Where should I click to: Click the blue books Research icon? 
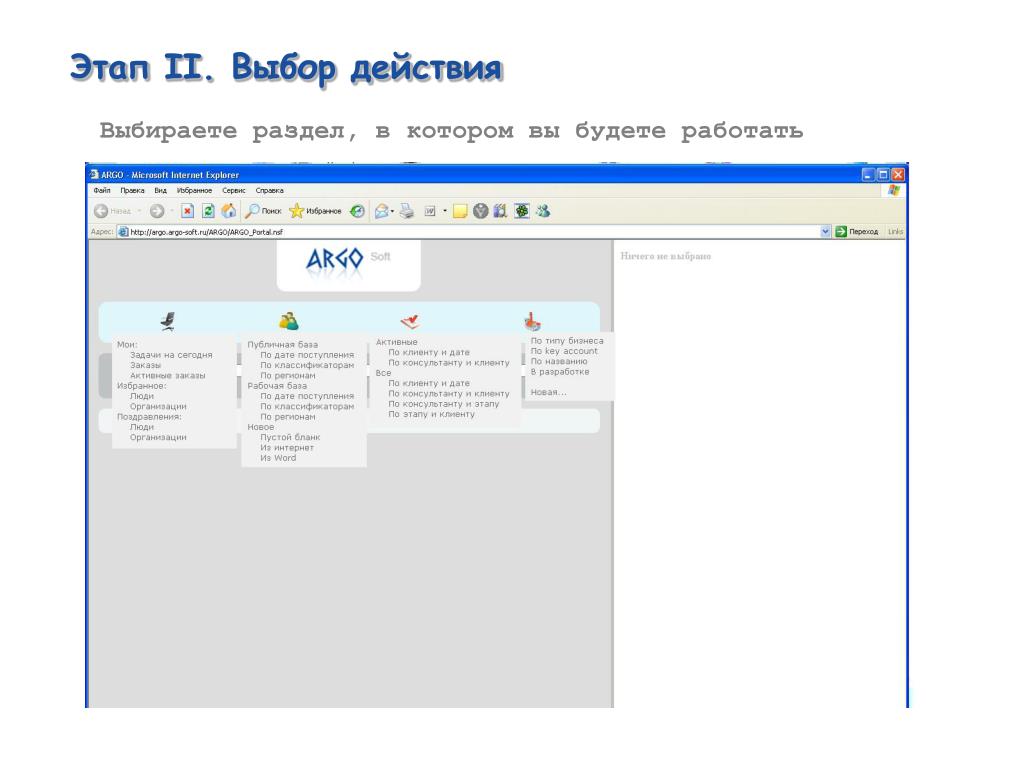click(x=500, y=211)
